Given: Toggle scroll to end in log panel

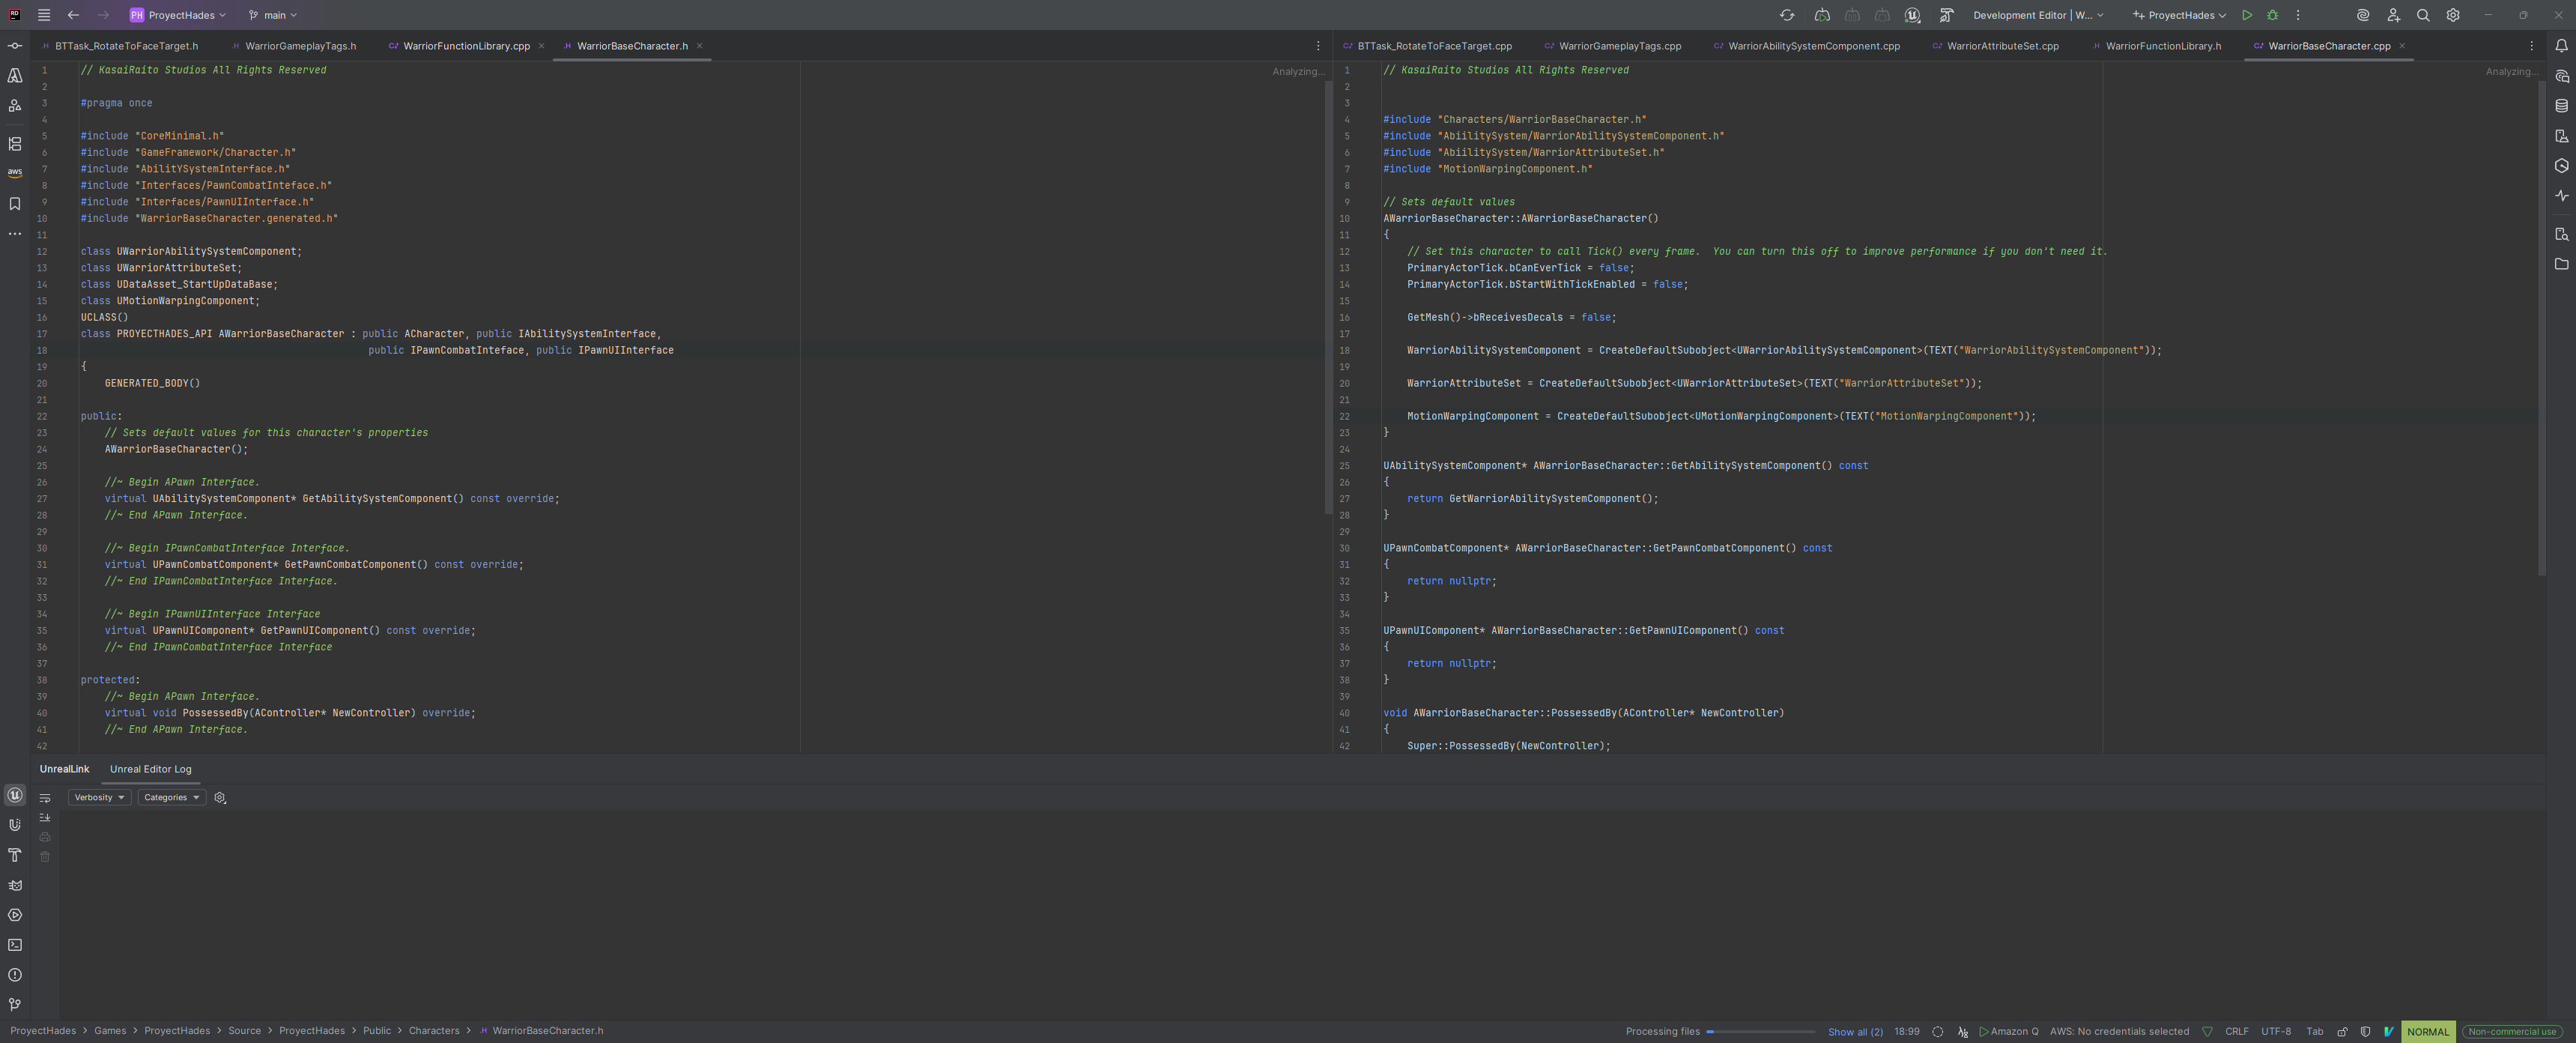Looking at the screenshot, I should coord(45,817).
